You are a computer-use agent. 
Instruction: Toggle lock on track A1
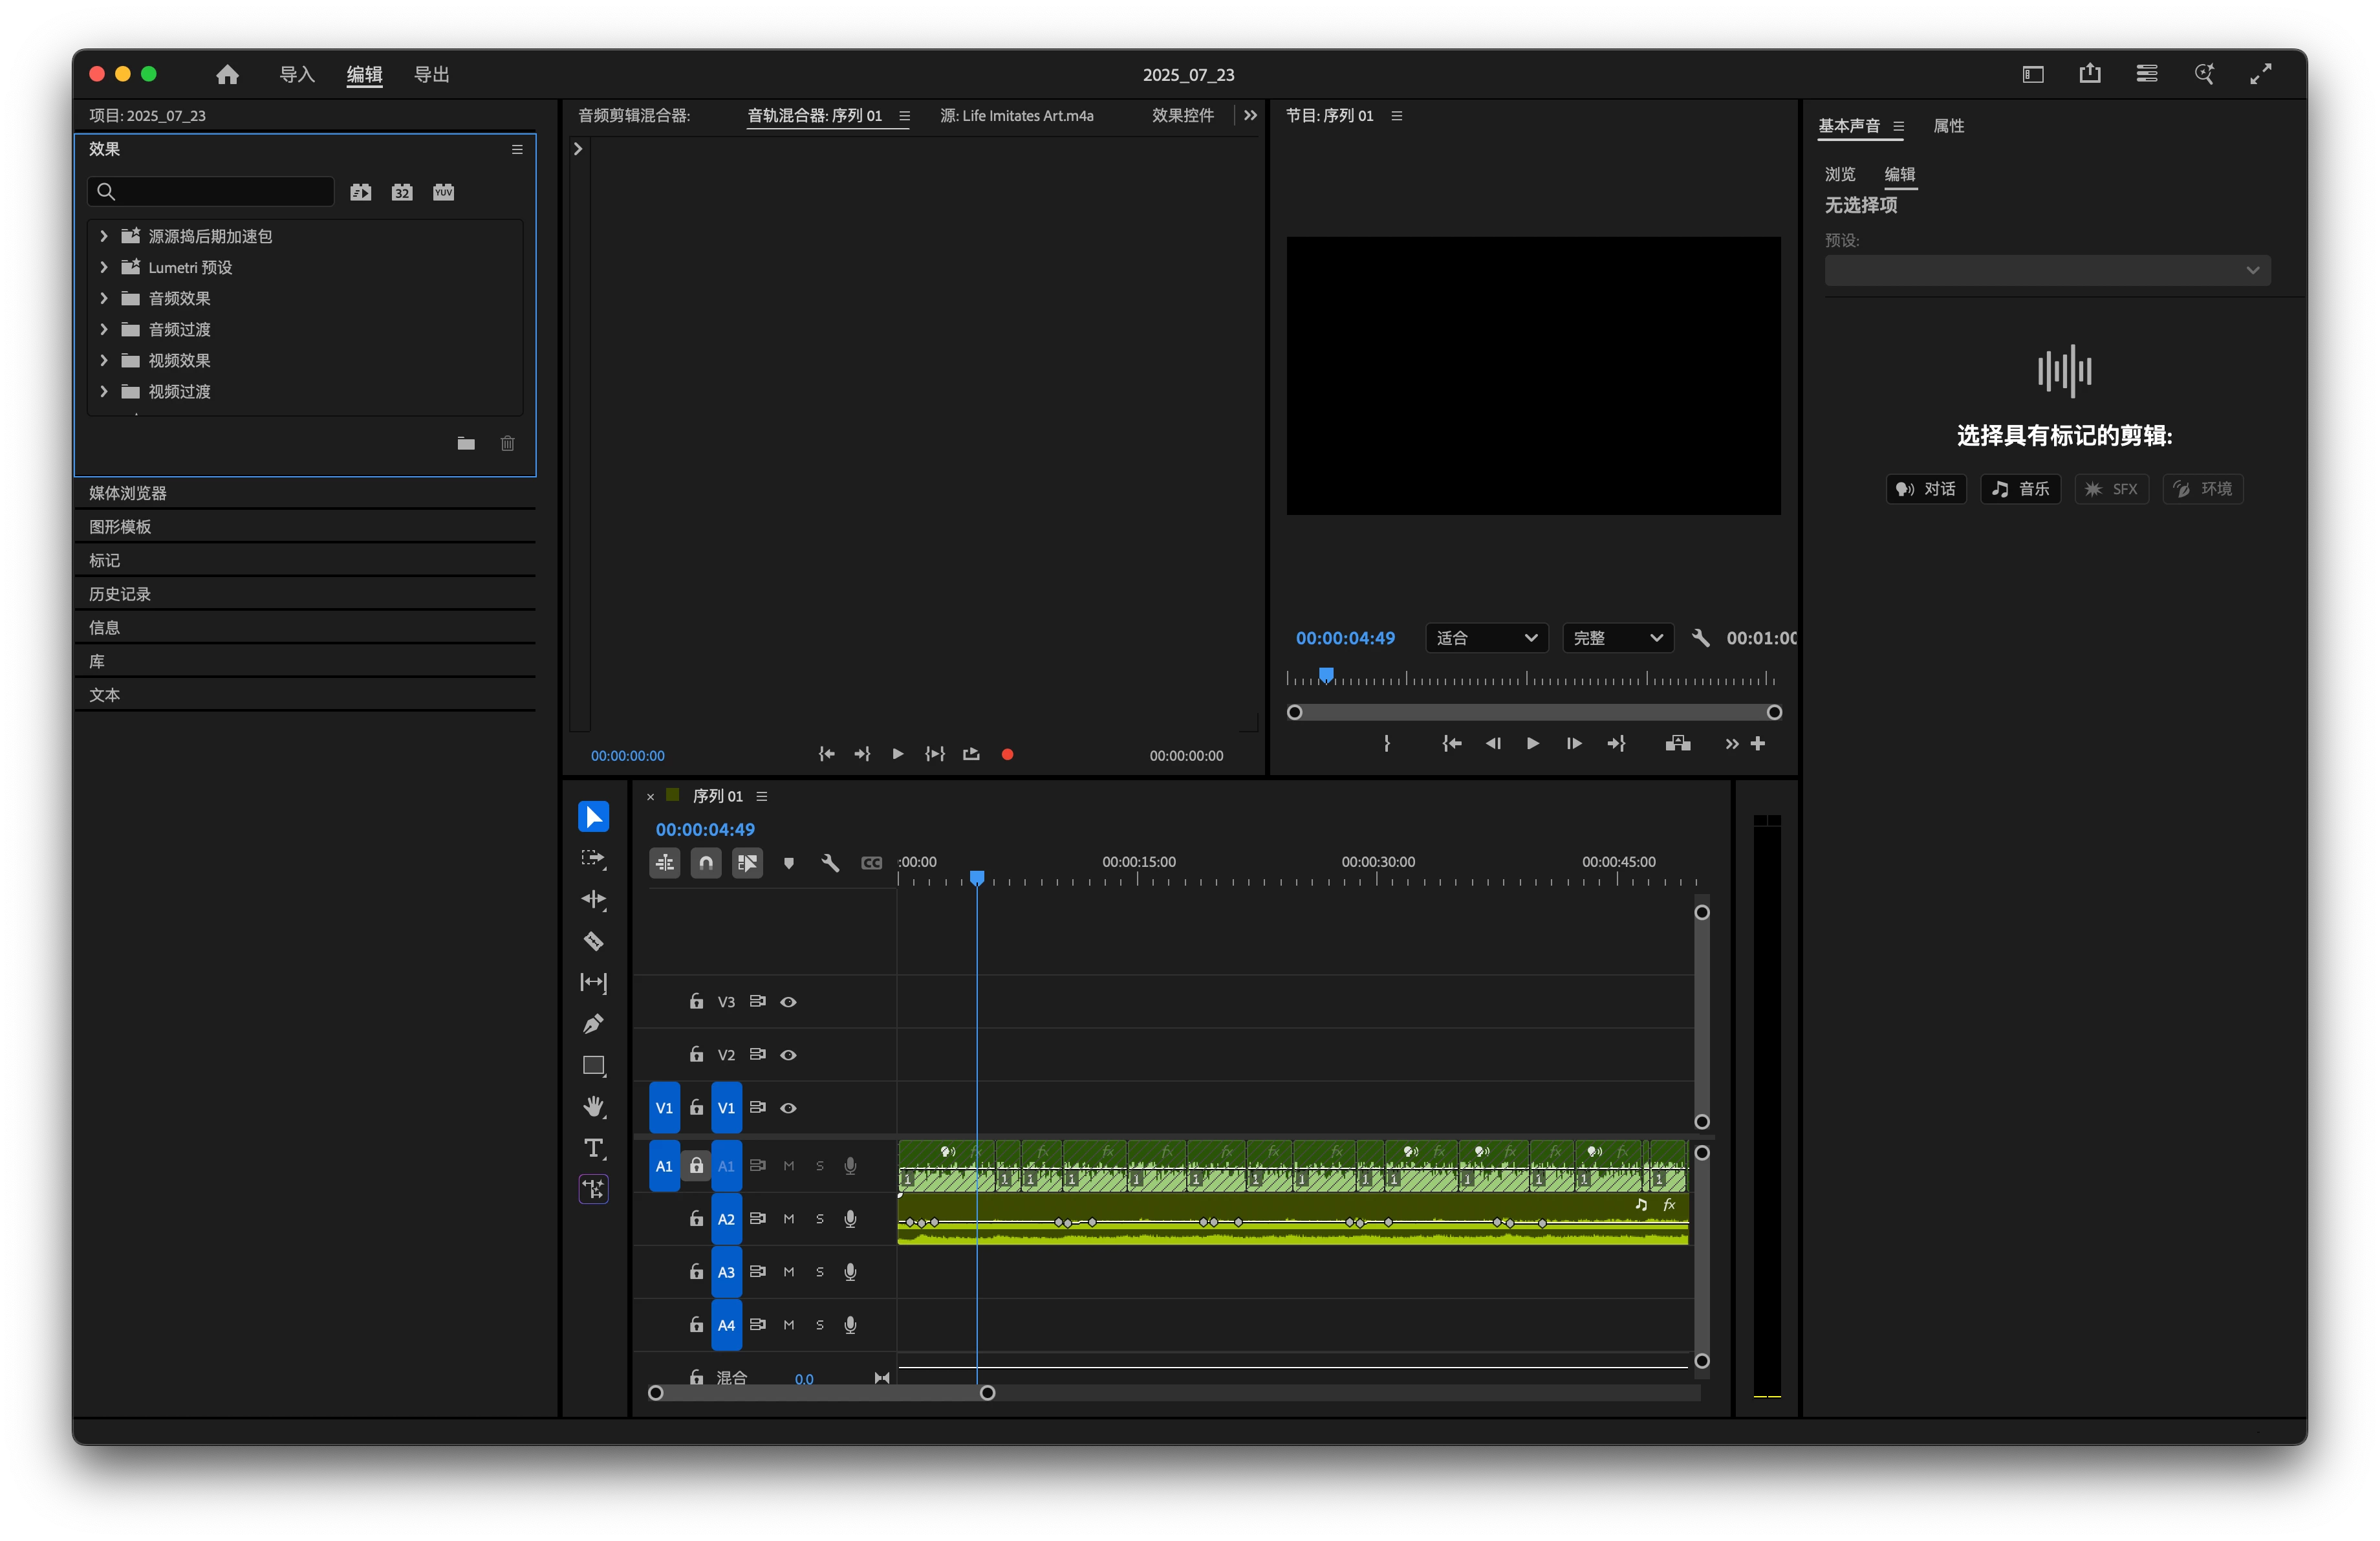pyautogui.click(x=696, y=1166)
